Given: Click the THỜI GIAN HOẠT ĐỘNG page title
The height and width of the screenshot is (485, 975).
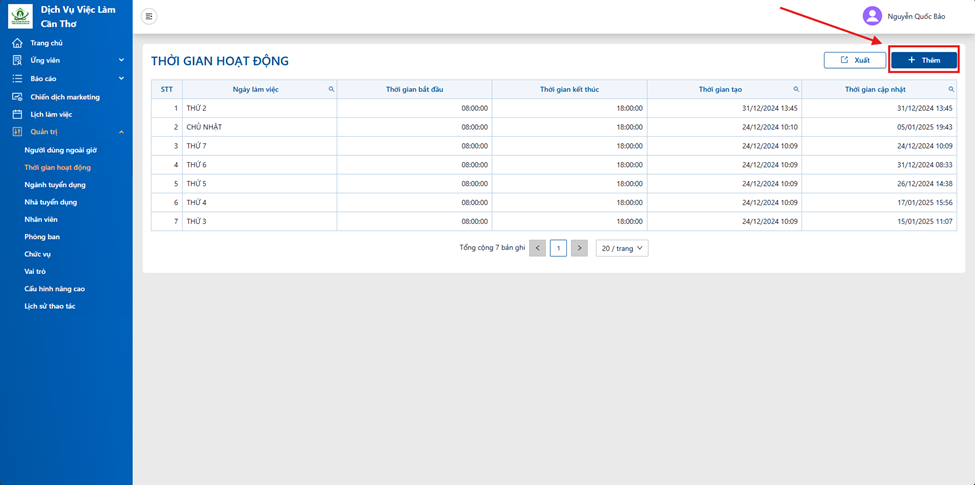Looking at the screenshot, I should tap(220, 61).
